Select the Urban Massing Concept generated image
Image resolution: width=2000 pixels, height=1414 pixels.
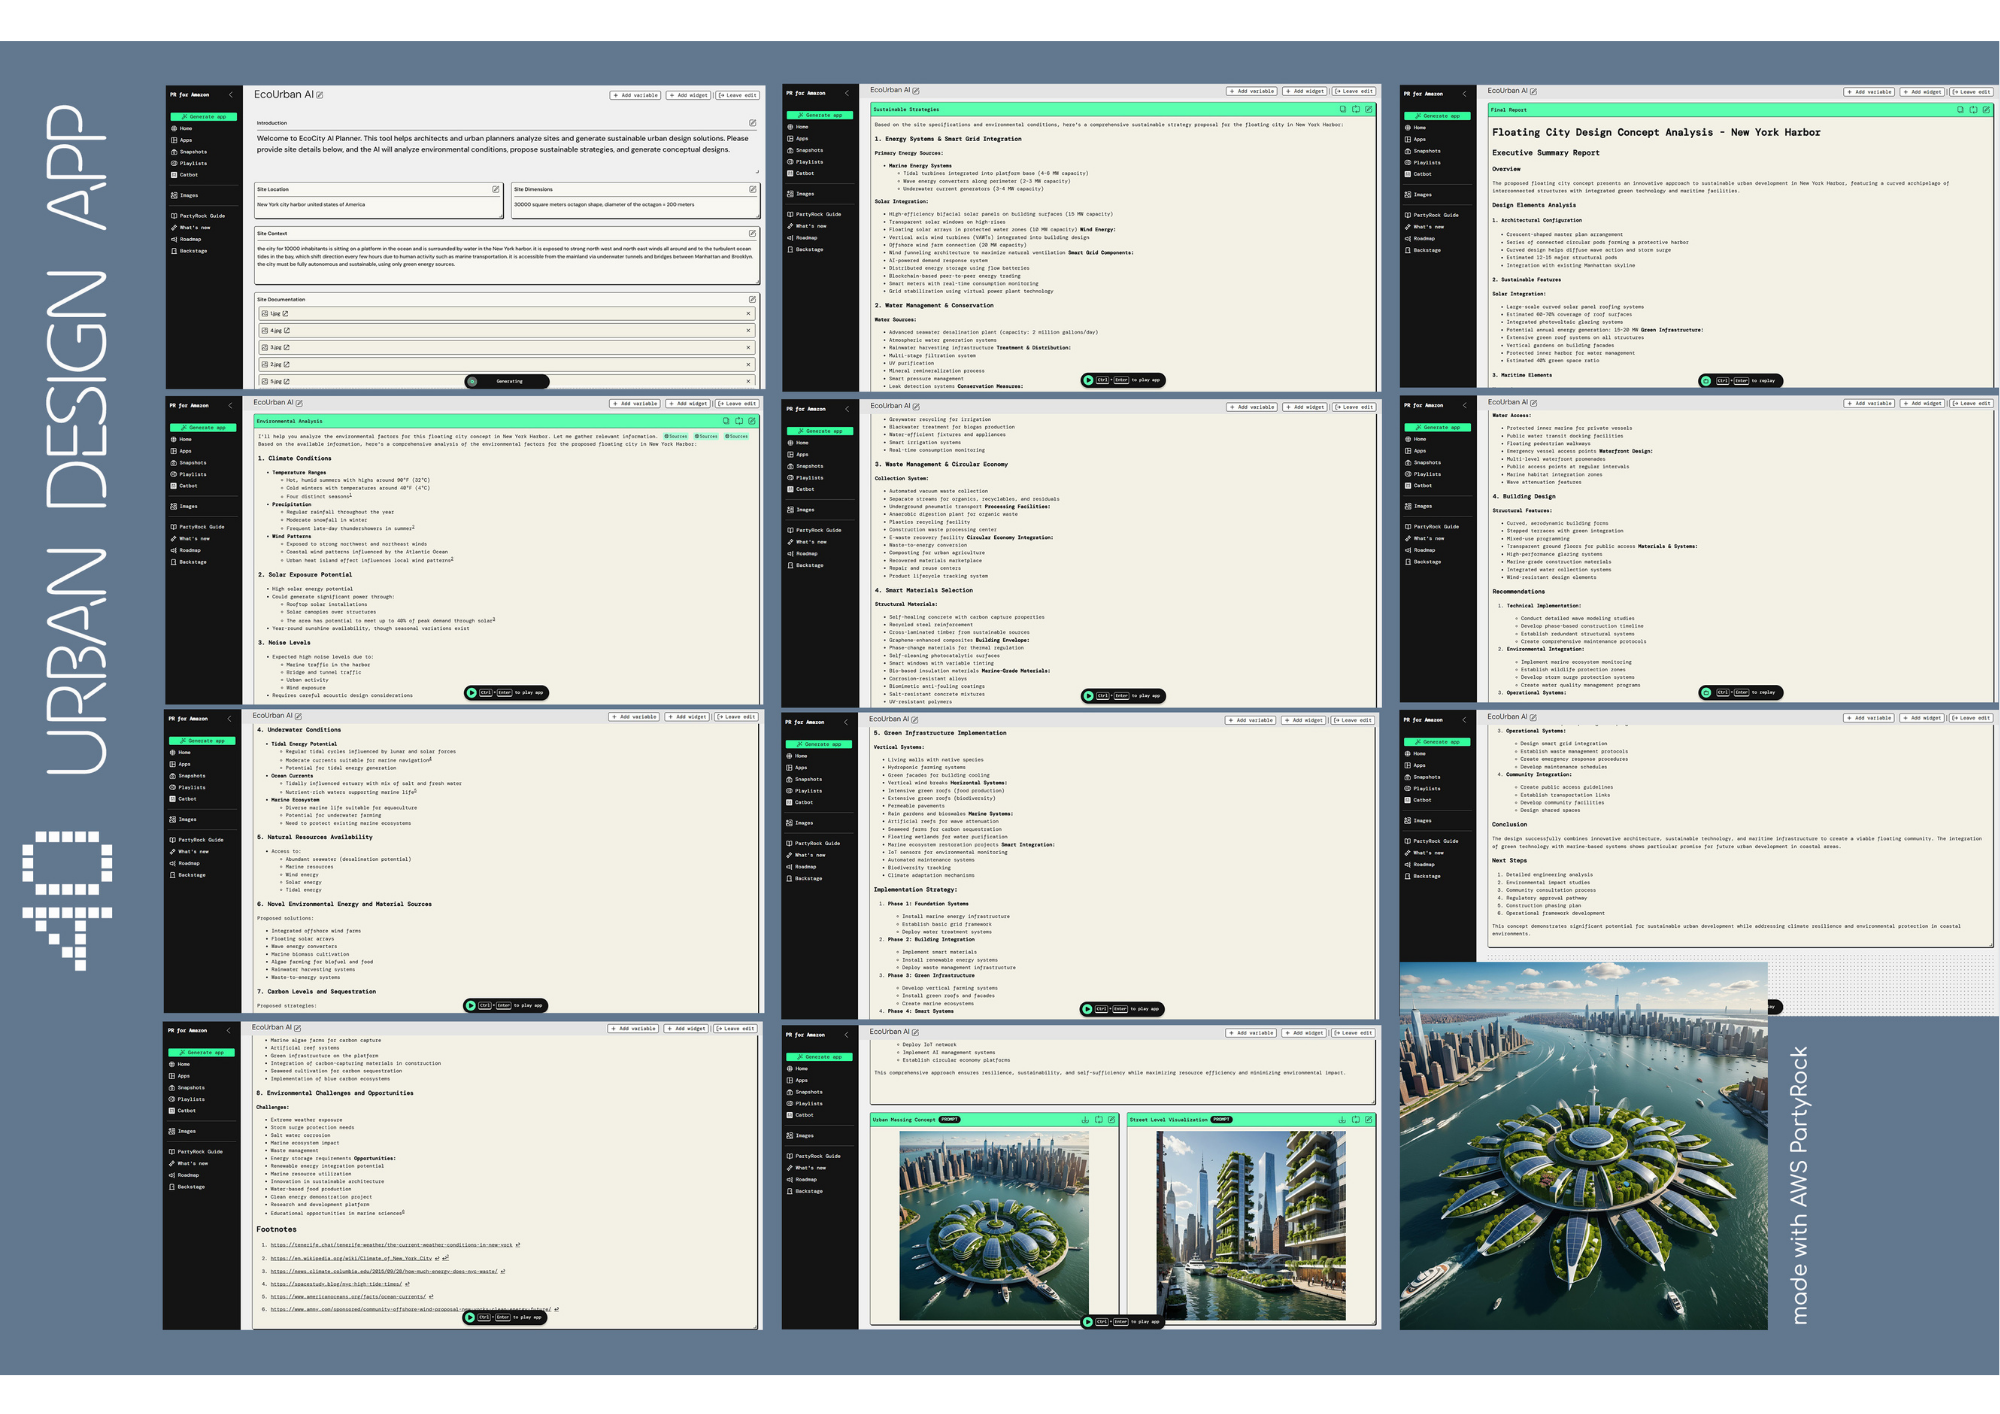993,1225
